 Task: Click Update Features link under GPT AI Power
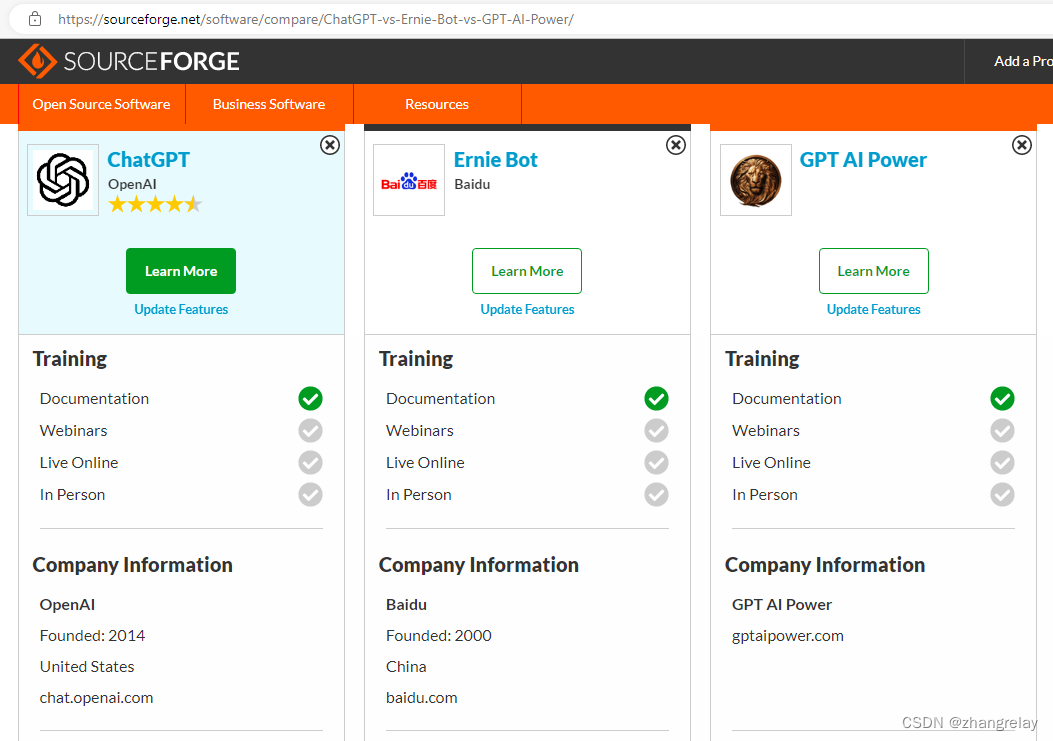(874, 309)
